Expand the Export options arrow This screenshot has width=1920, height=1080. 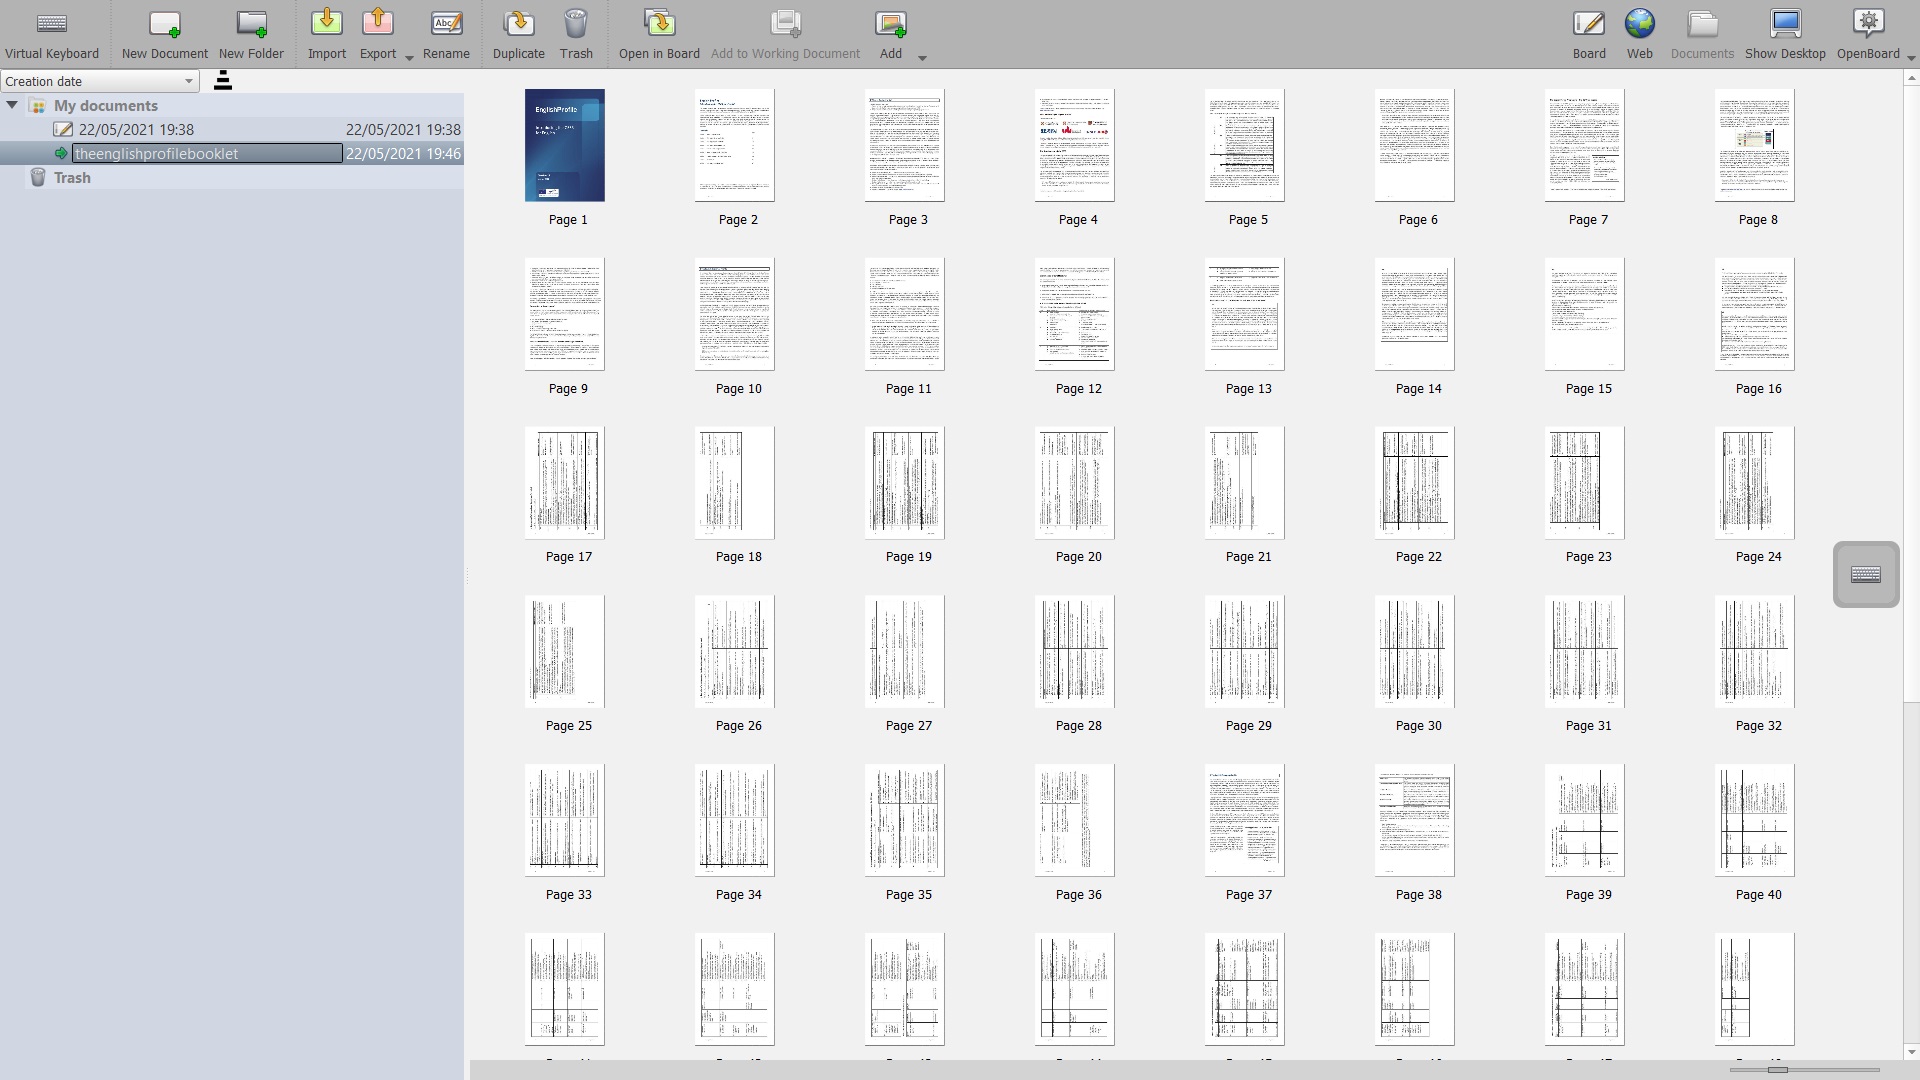409,57
